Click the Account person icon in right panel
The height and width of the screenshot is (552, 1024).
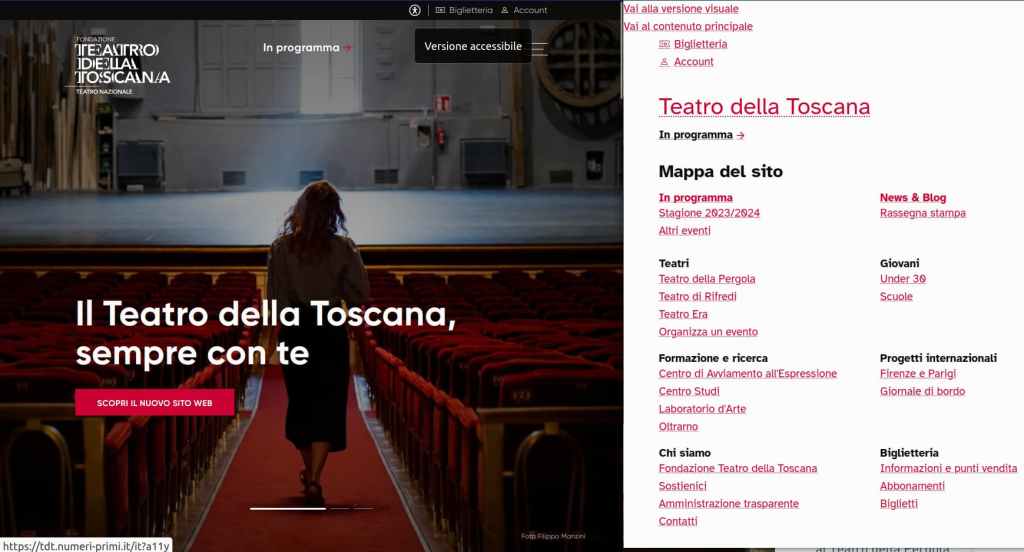pyautogui.click(x=664, y=62)
